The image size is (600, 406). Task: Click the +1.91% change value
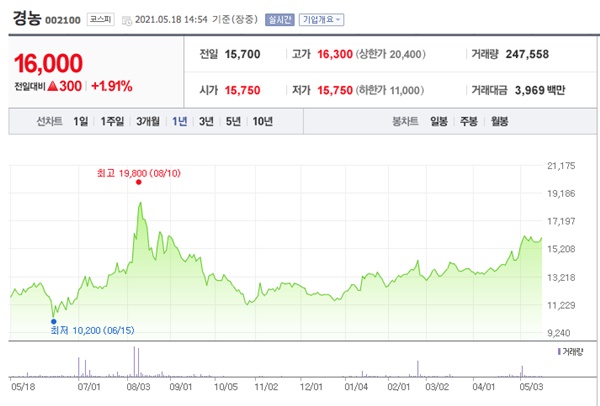pyautogui.click(x=112, y=86)
